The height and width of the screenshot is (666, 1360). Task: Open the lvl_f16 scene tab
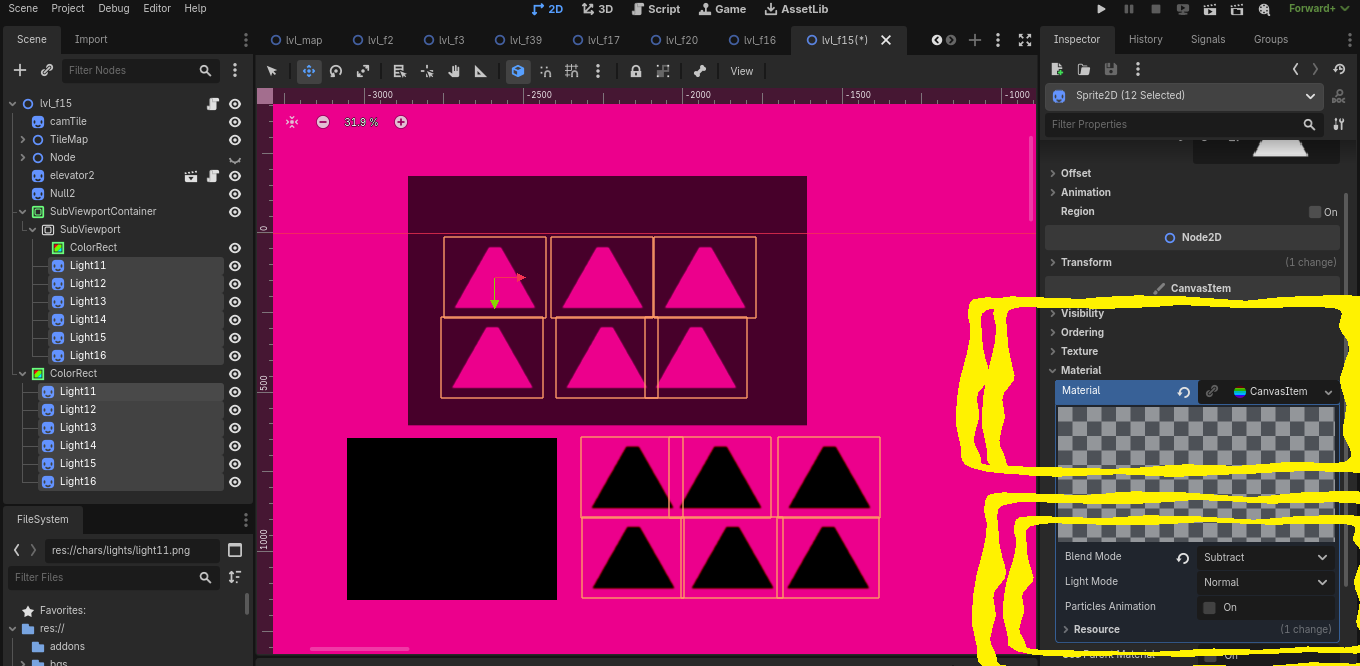[x=759, y=40]
